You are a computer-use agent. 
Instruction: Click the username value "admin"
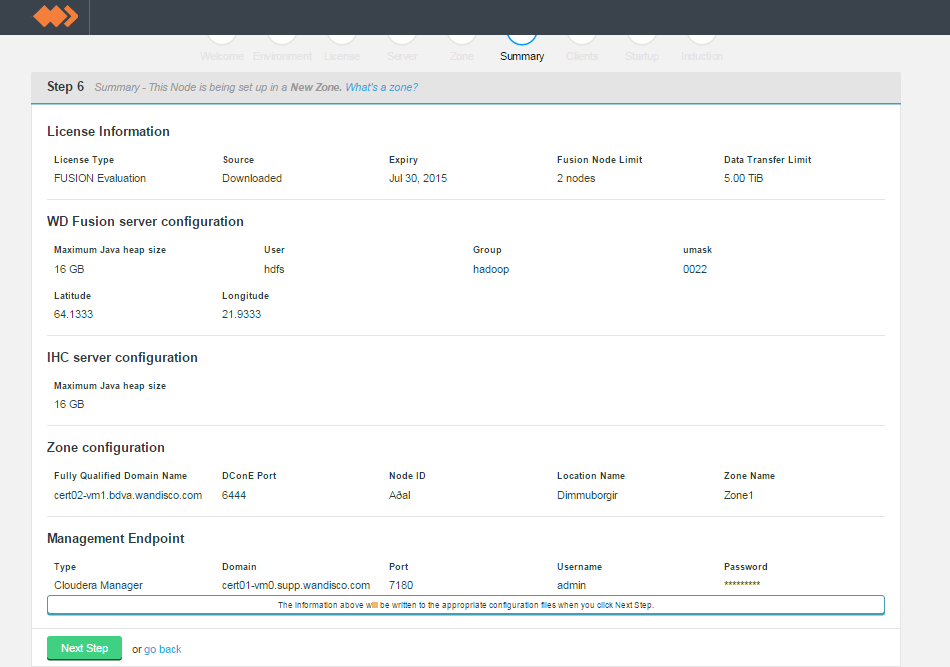tap(571, 585)
